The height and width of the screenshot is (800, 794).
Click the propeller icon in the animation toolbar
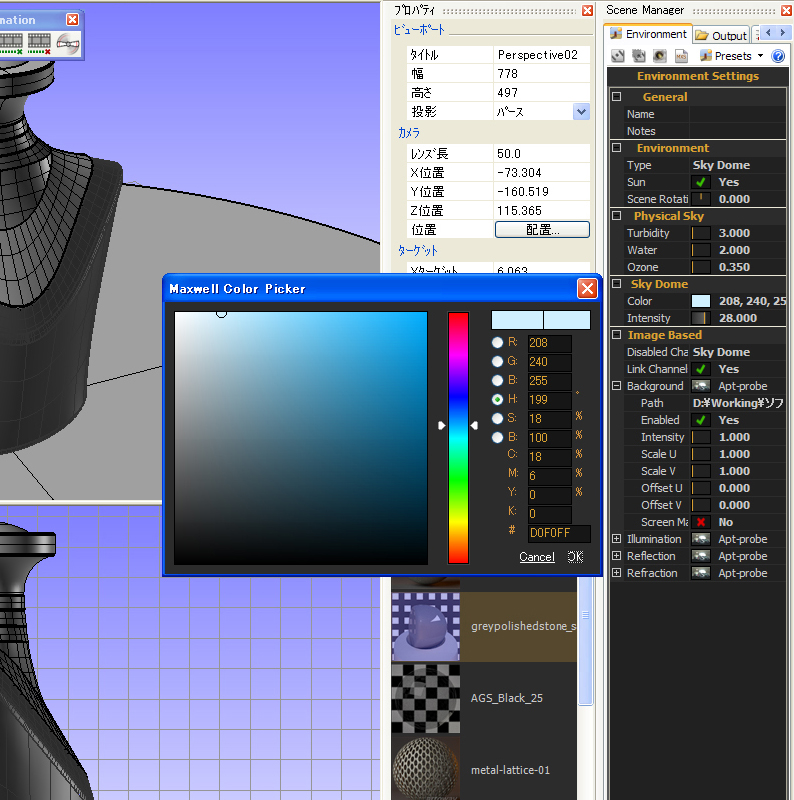coord(67,43)
